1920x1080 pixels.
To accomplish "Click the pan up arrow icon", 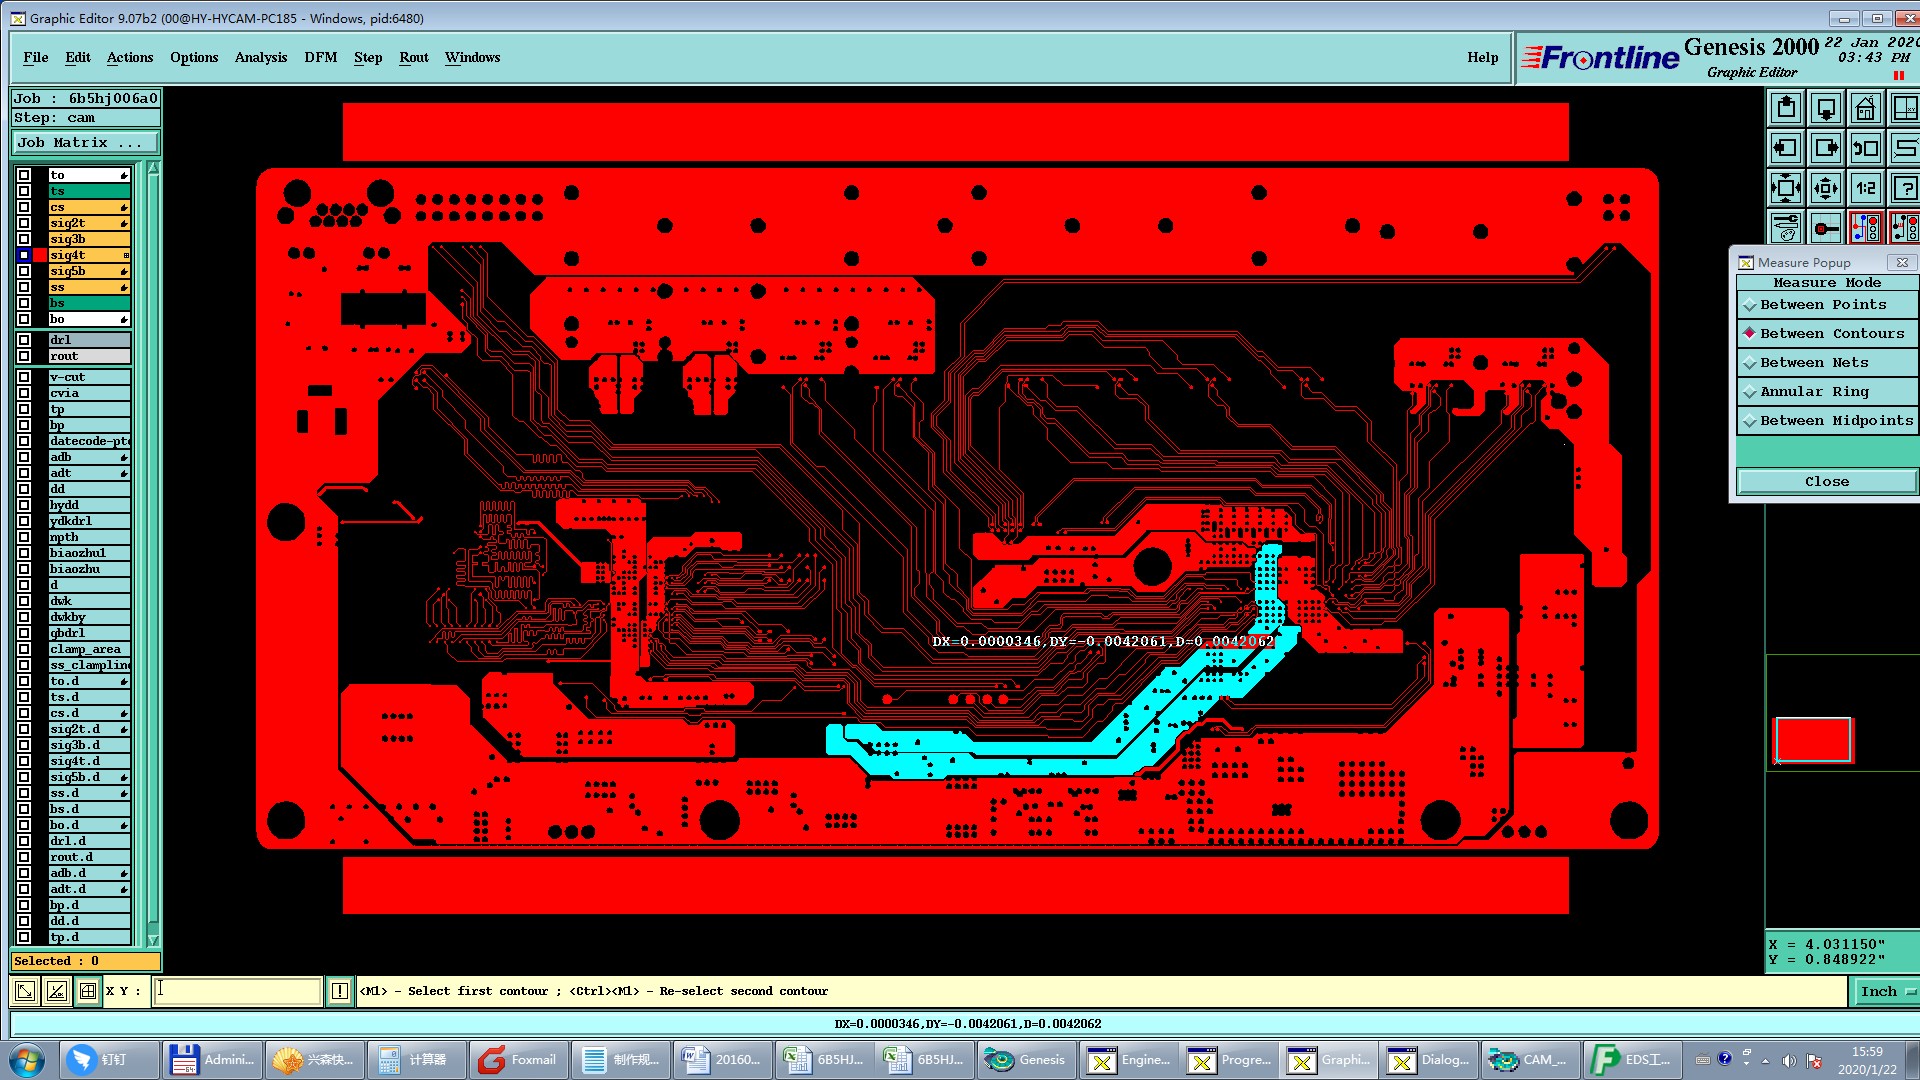I will tap(1786, 108).
